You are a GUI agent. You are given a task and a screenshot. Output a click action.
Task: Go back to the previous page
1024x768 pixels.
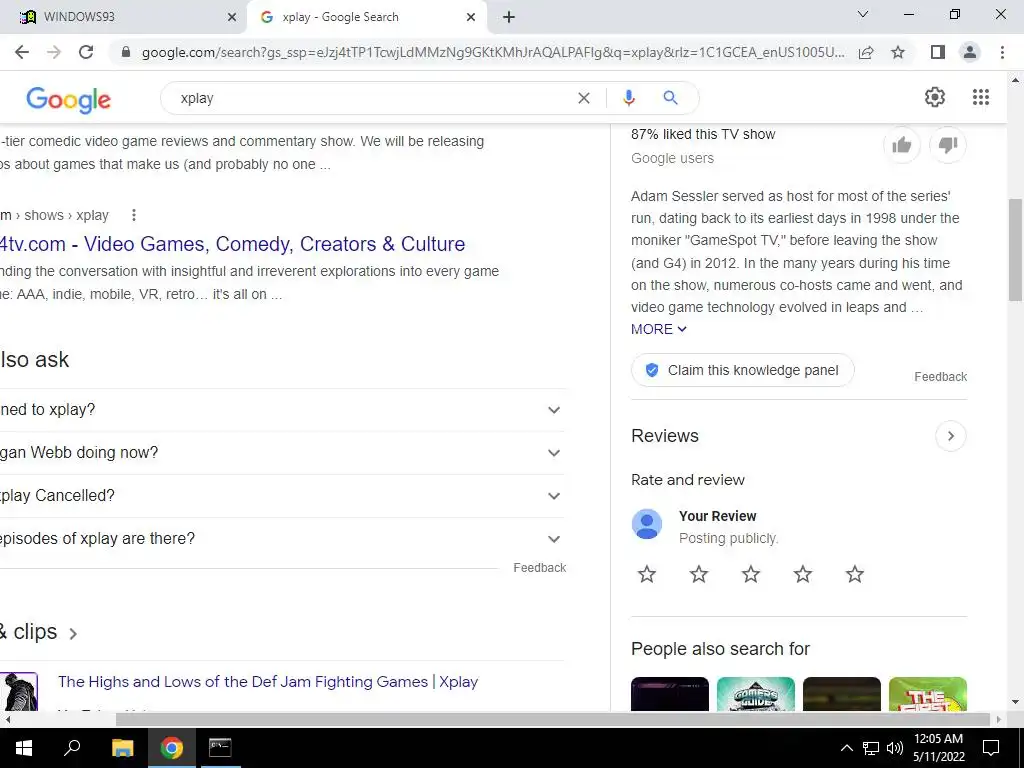point(22,52)
